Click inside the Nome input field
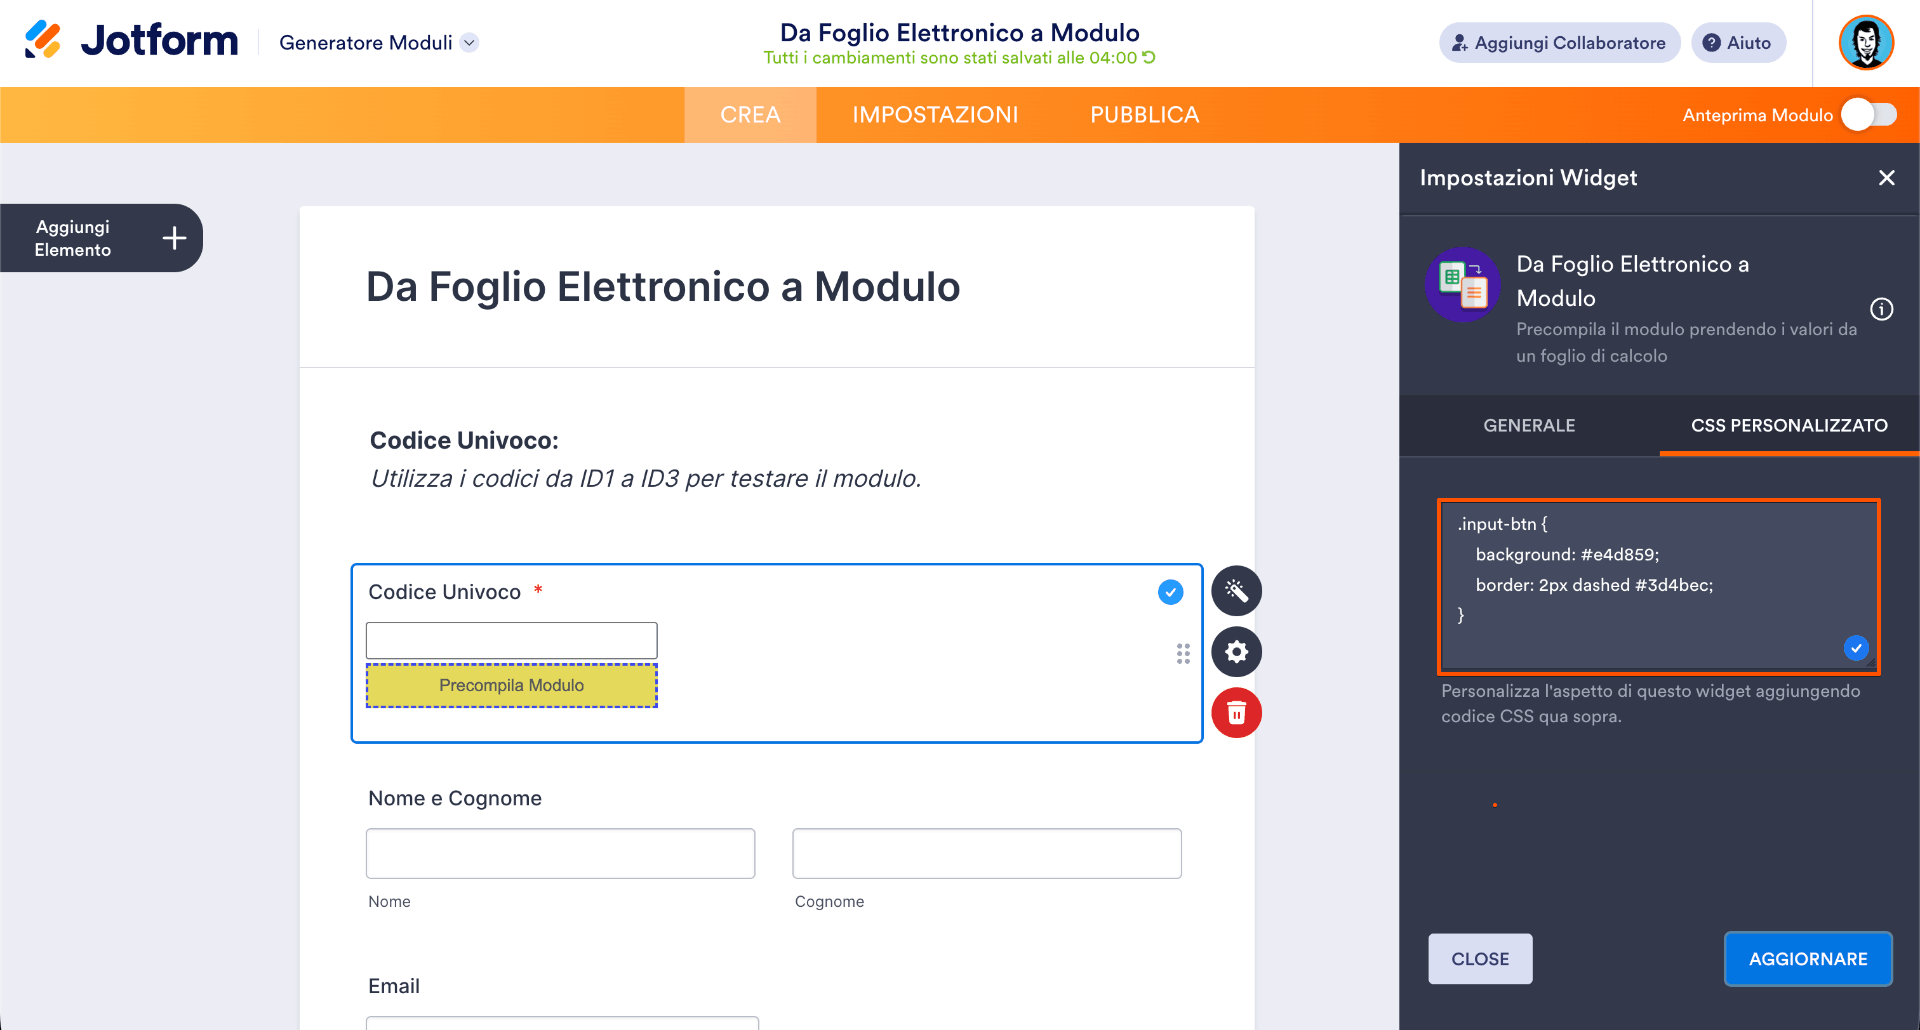The height and width of the screenshot is (1030, 1920). tap(560, 853)
